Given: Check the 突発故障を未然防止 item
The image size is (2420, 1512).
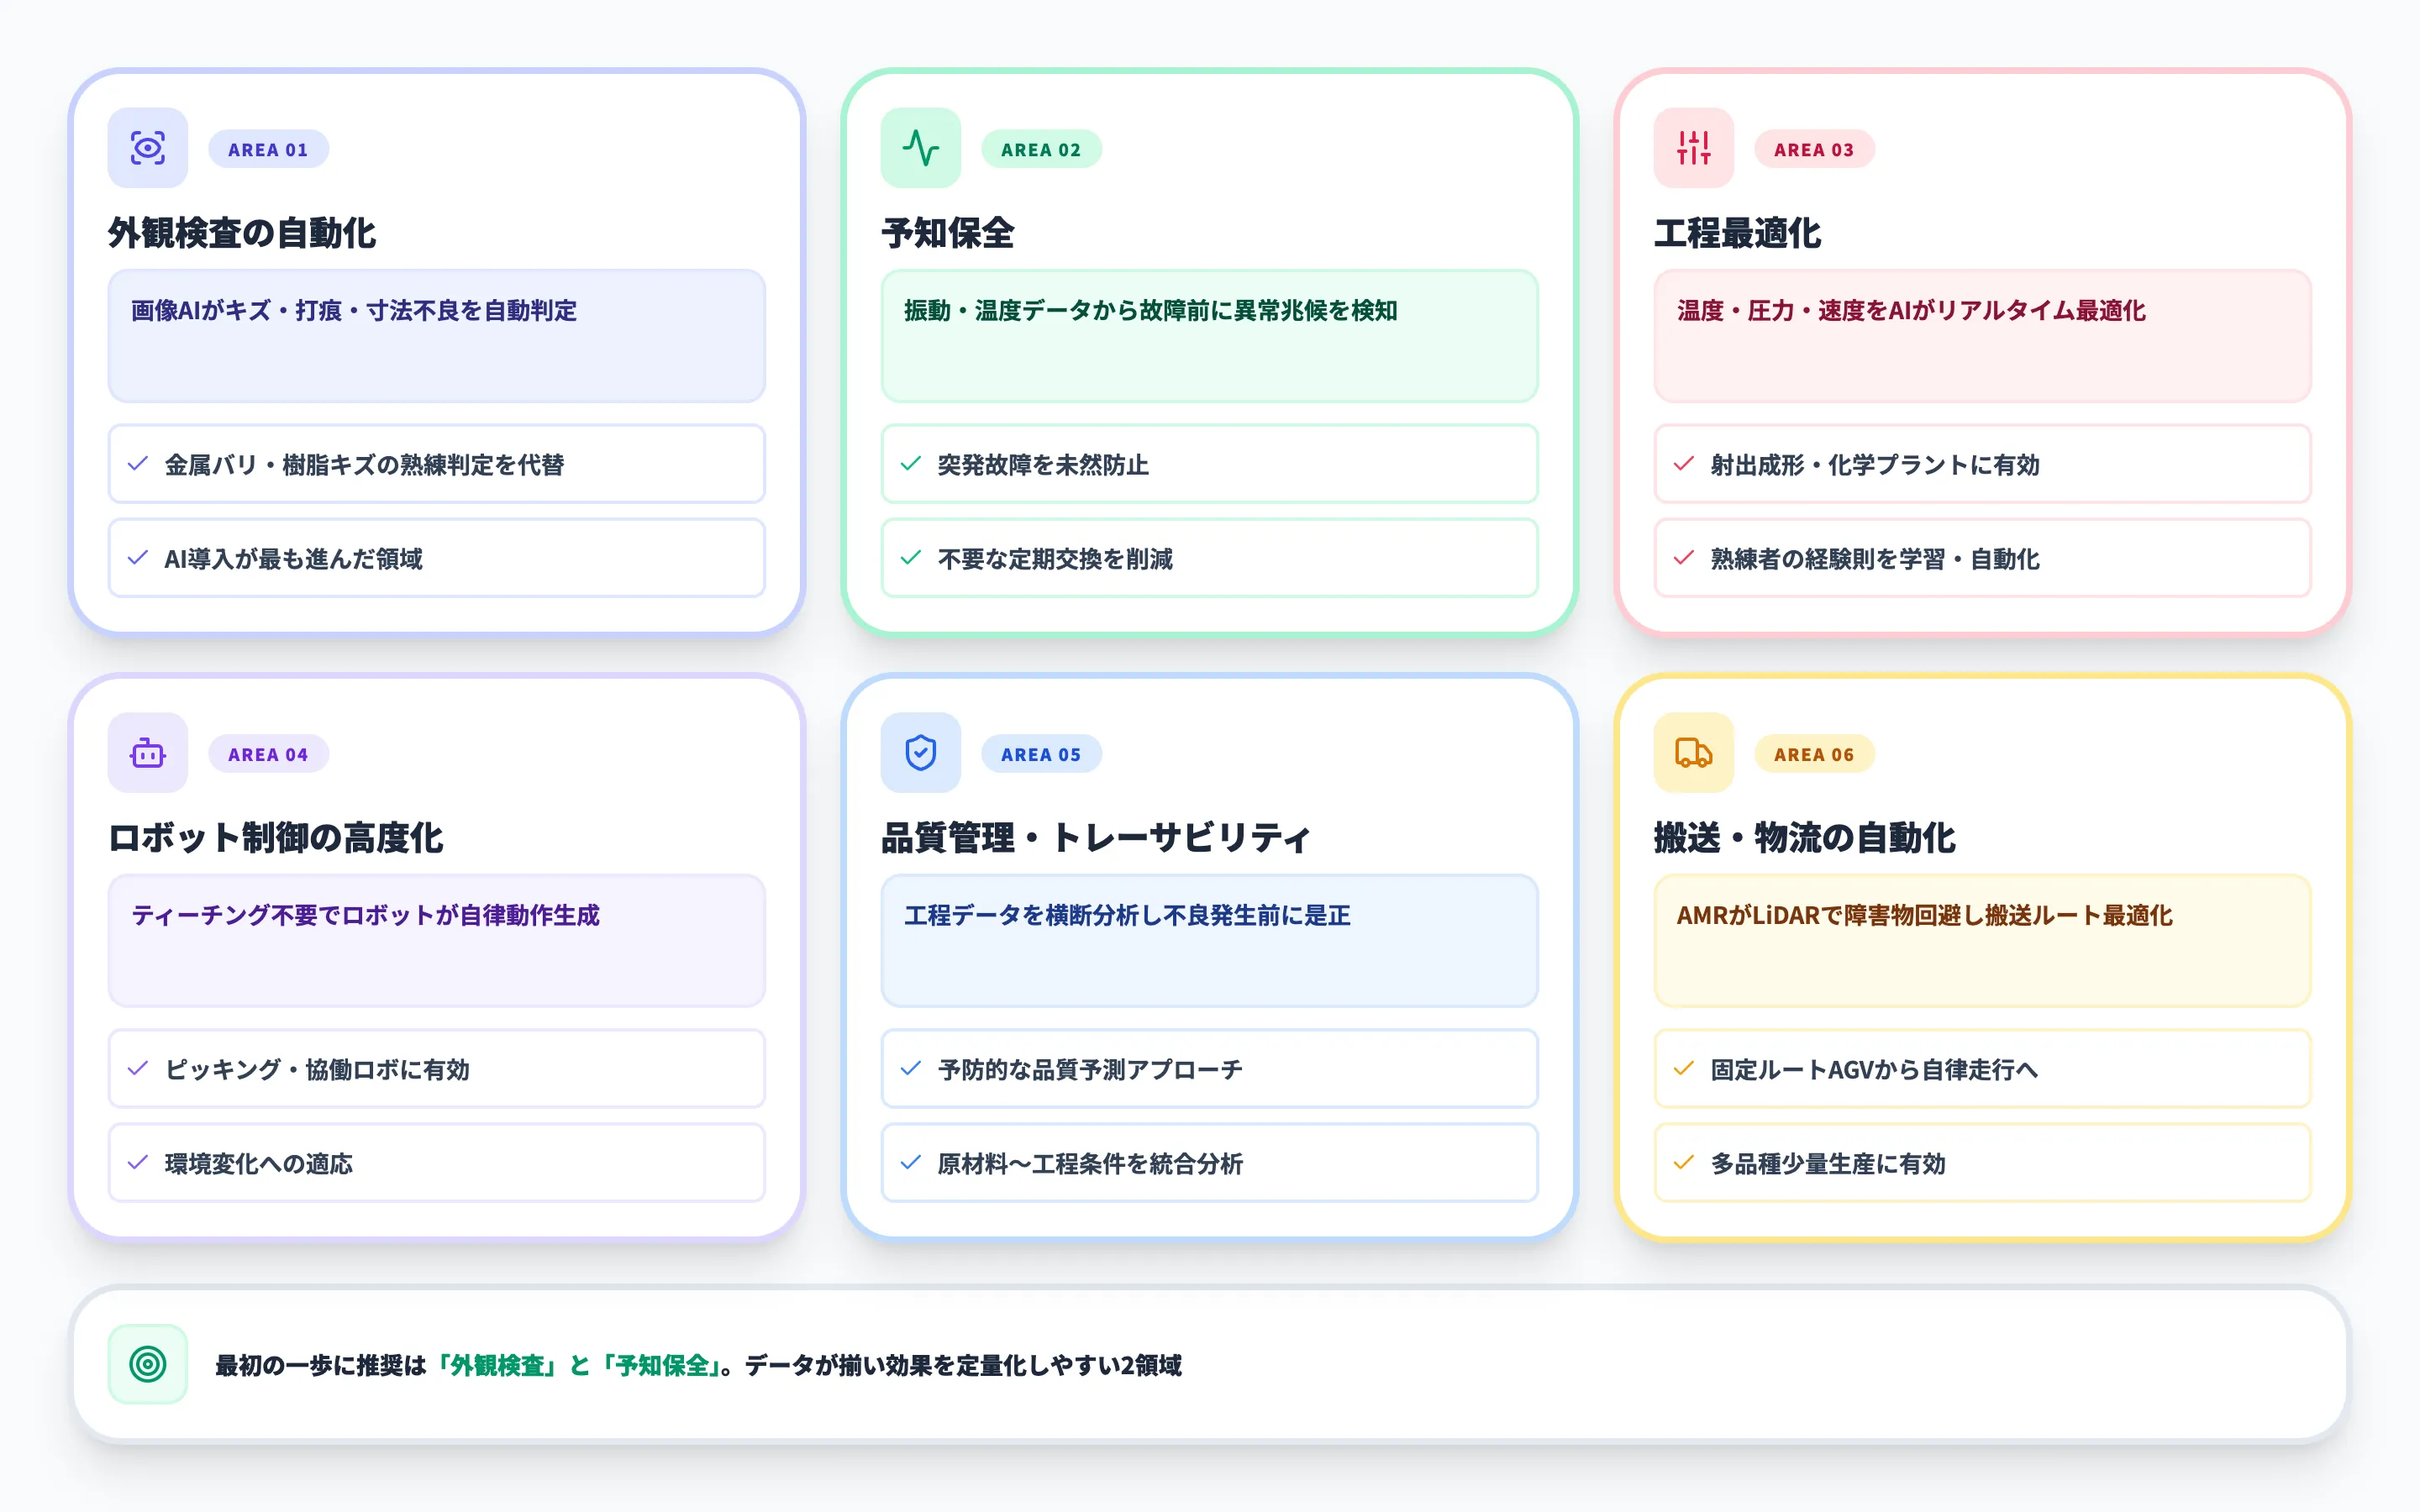Looking at the screenshot, I should click(1208, 464).
